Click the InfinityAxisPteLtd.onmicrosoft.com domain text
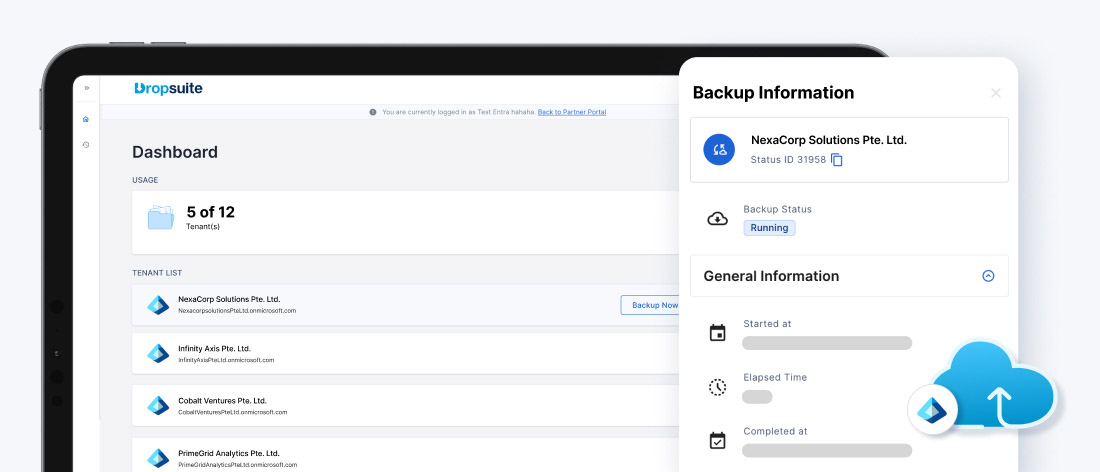The image size is (1100, 472). tap(226, 360)
